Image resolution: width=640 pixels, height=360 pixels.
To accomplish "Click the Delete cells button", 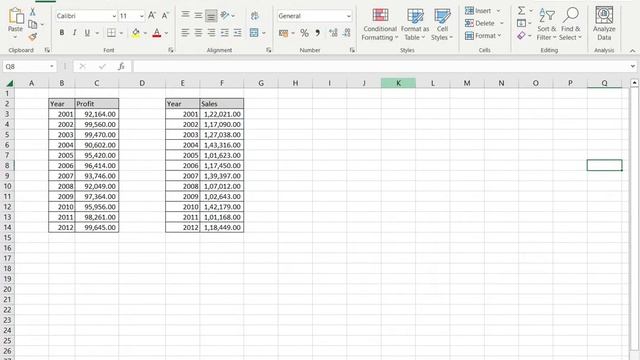I will (x=484, y=23).
